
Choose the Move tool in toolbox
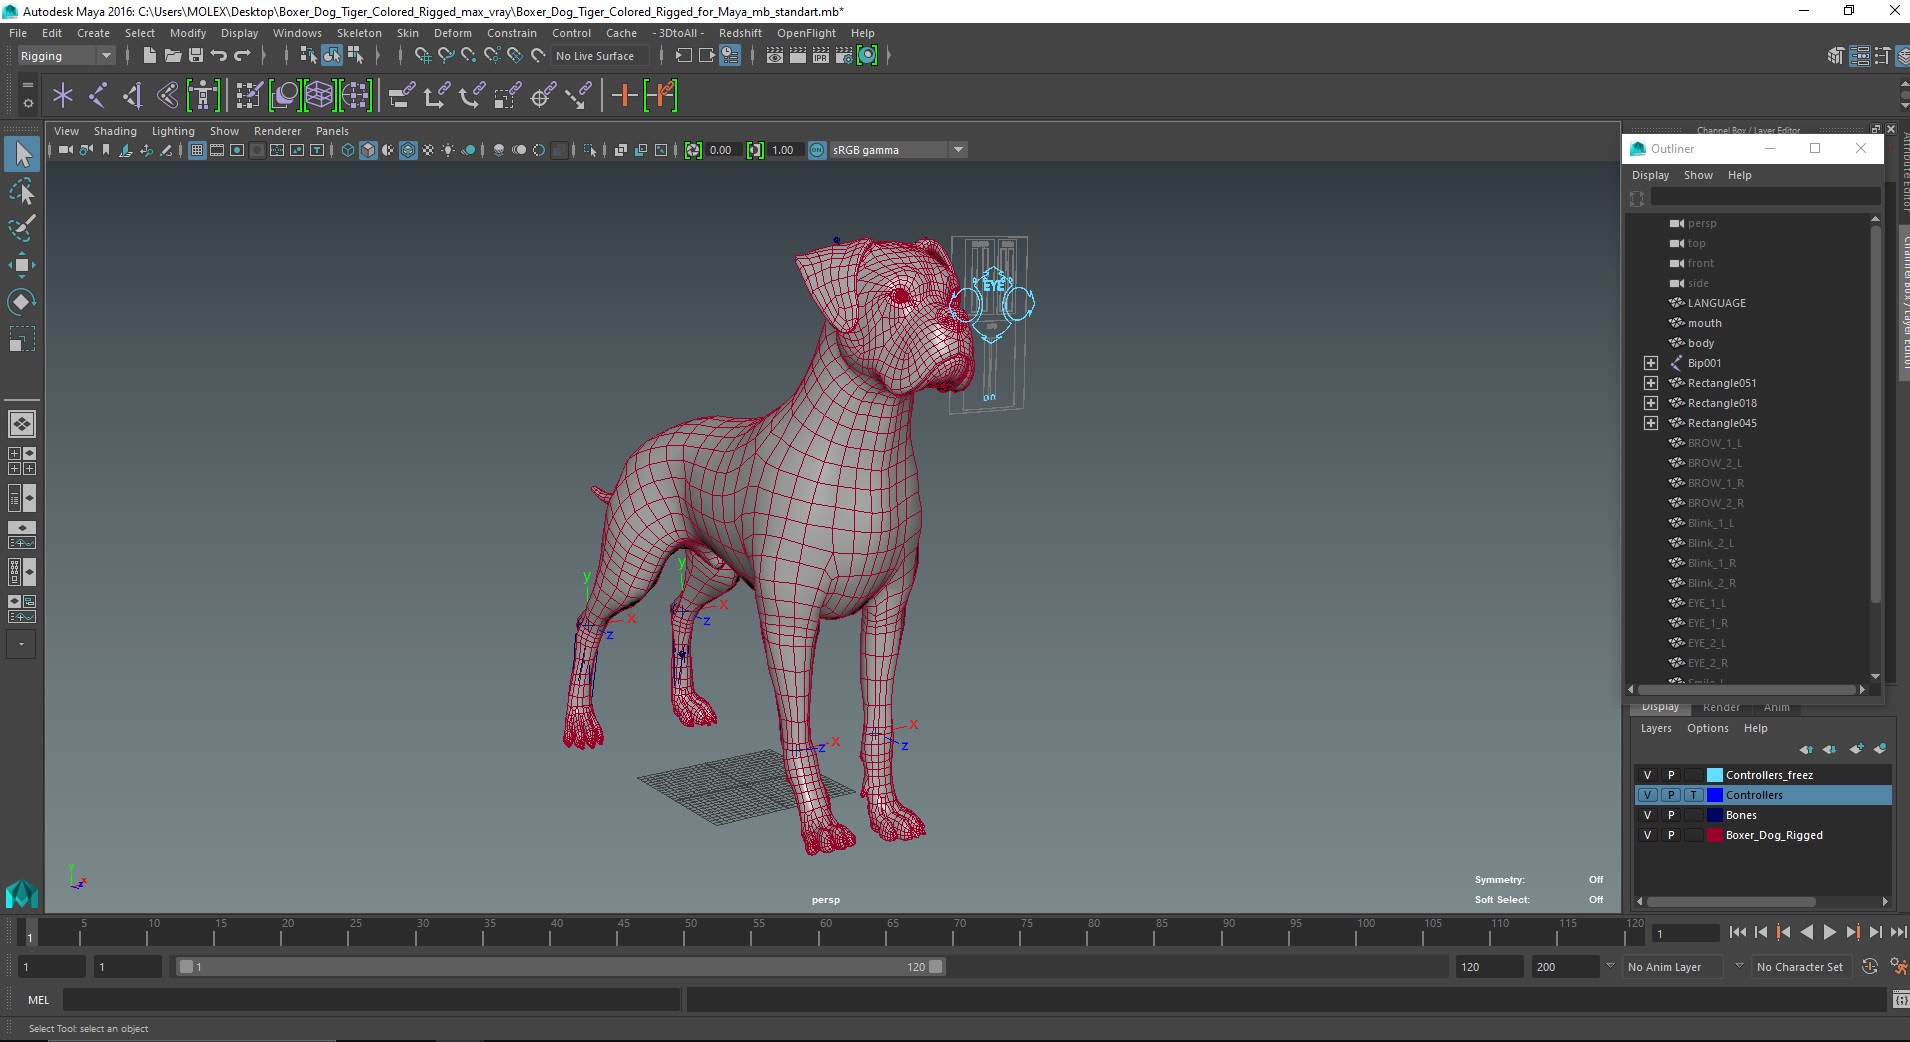pyautogui.click(x=22, y=265)
